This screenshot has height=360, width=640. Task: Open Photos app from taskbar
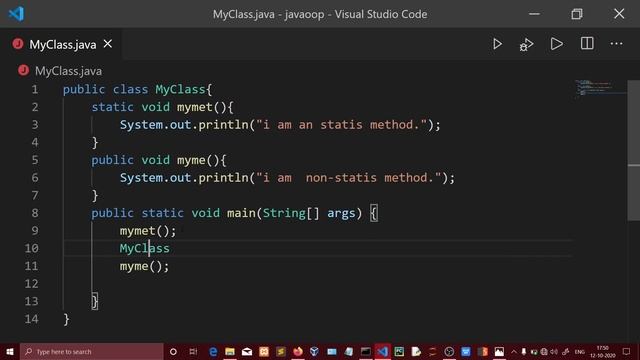499,351
